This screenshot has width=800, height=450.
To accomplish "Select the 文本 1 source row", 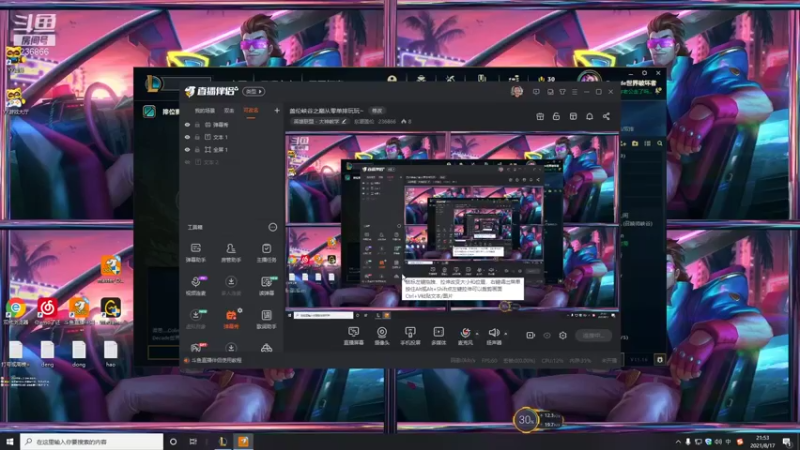I will [232, 137].
